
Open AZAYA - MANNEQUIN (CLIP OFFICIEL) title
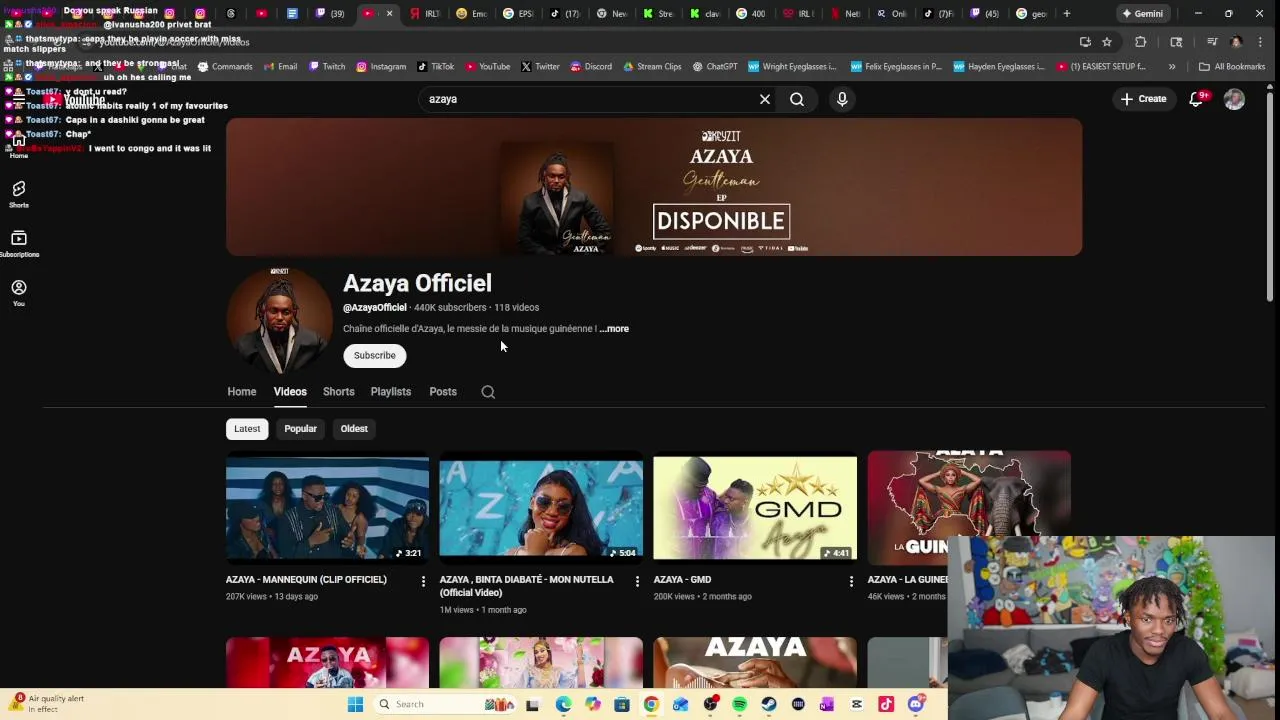click(306, 580)
